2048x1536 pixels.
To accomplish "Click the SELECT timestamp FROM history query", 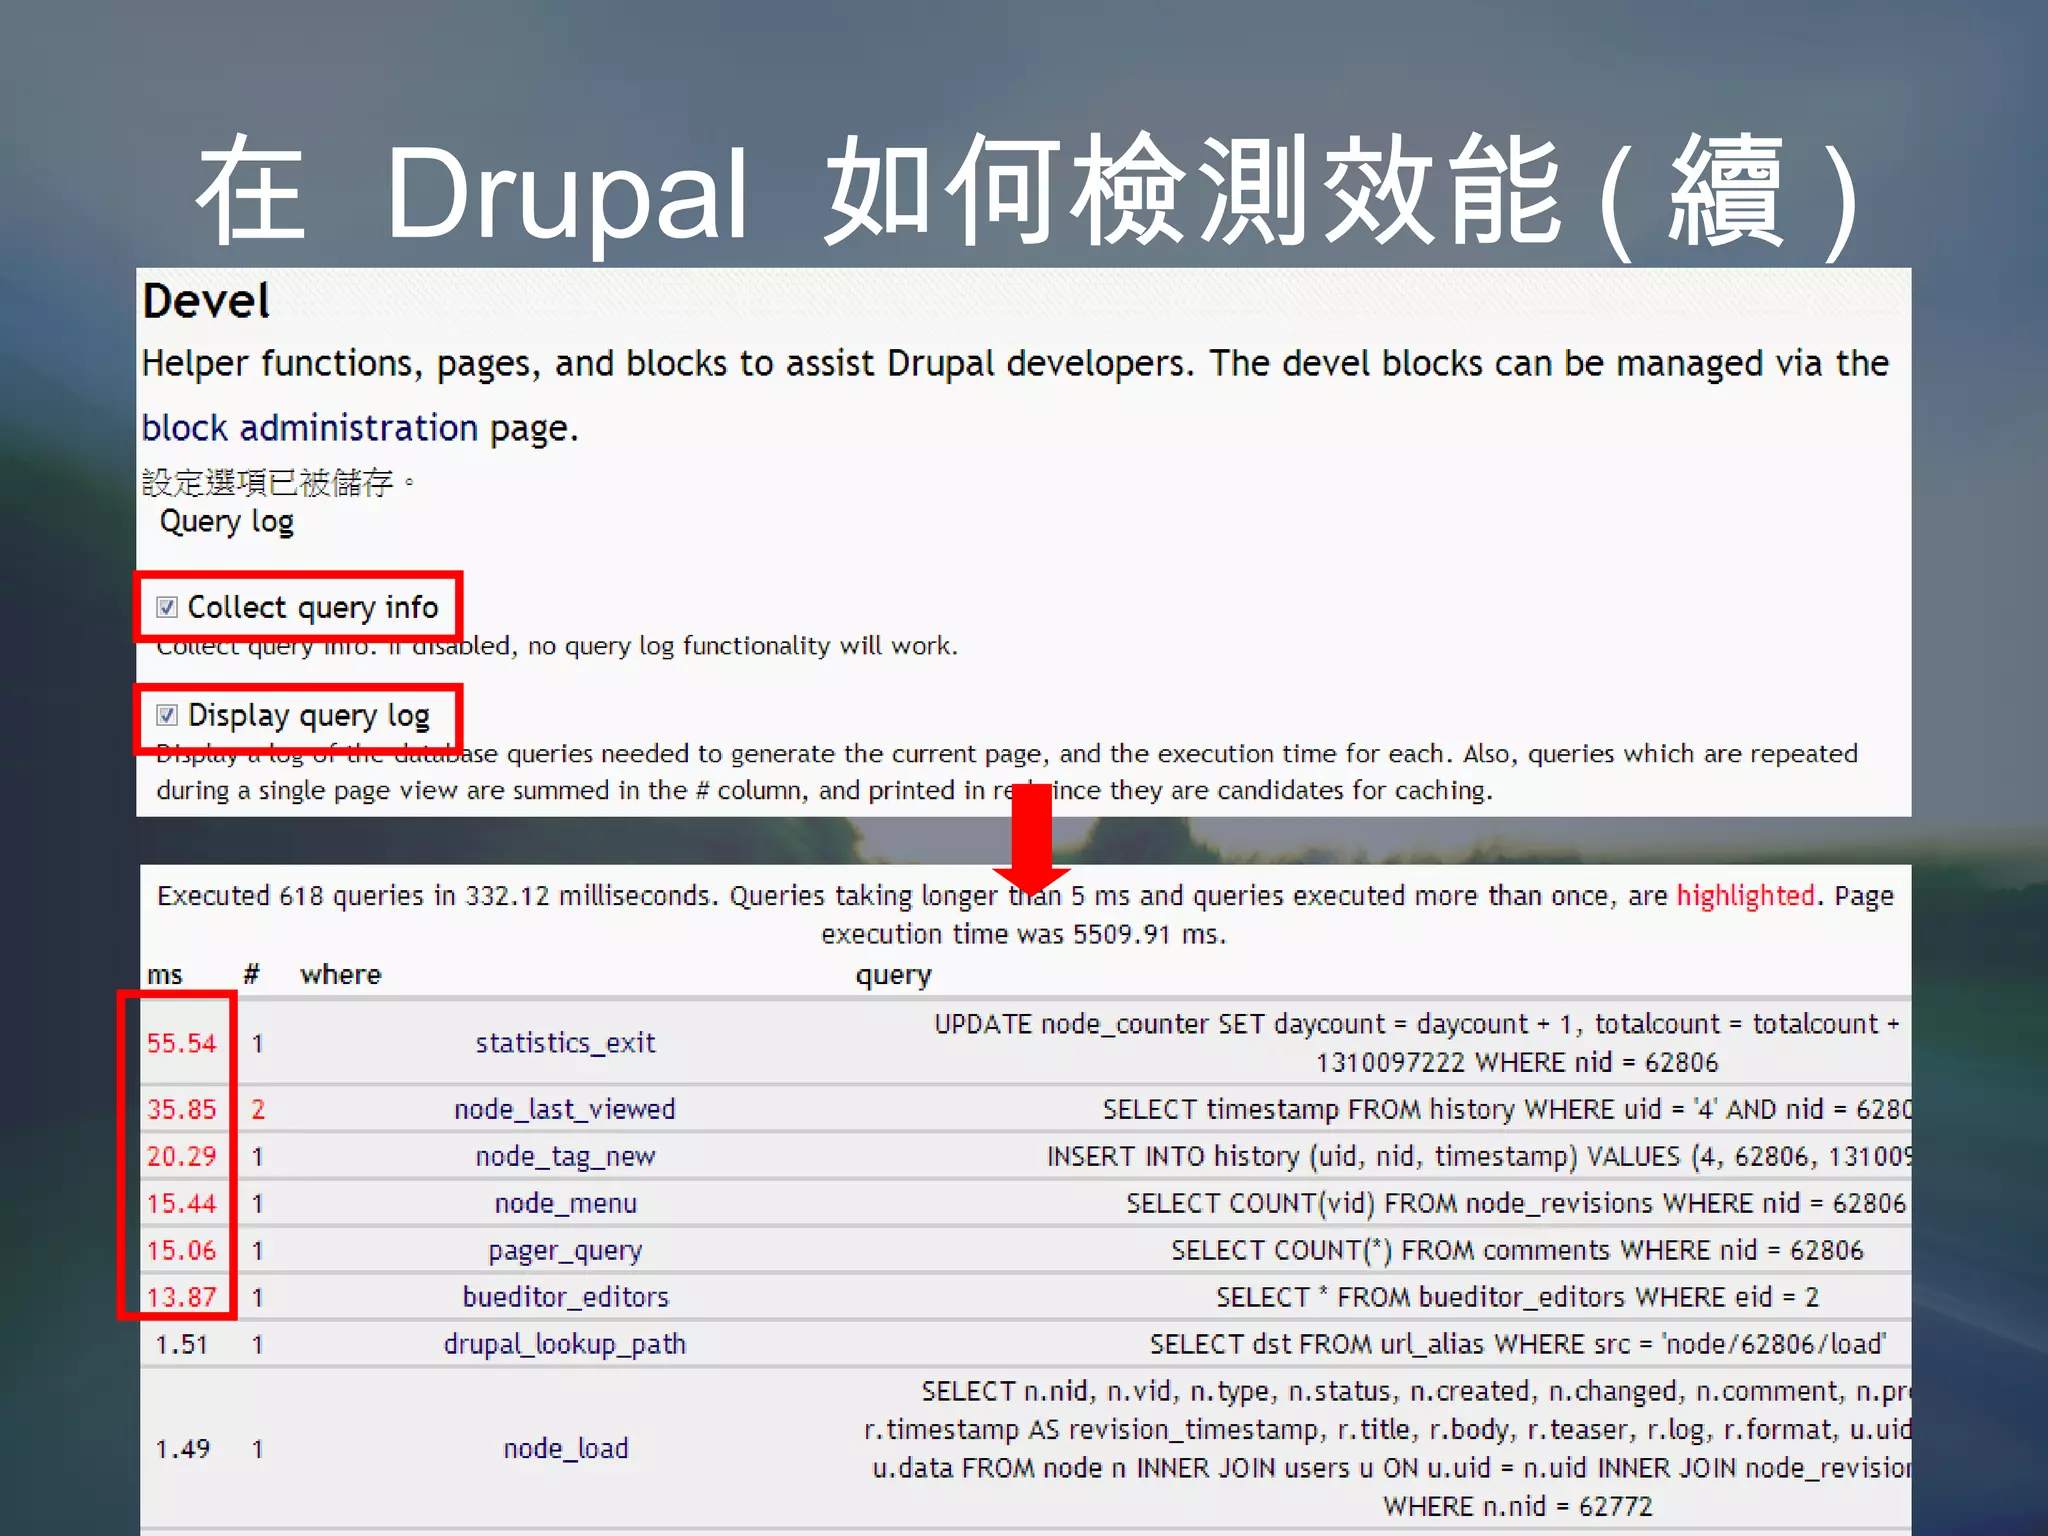I will point(1506,1109).
